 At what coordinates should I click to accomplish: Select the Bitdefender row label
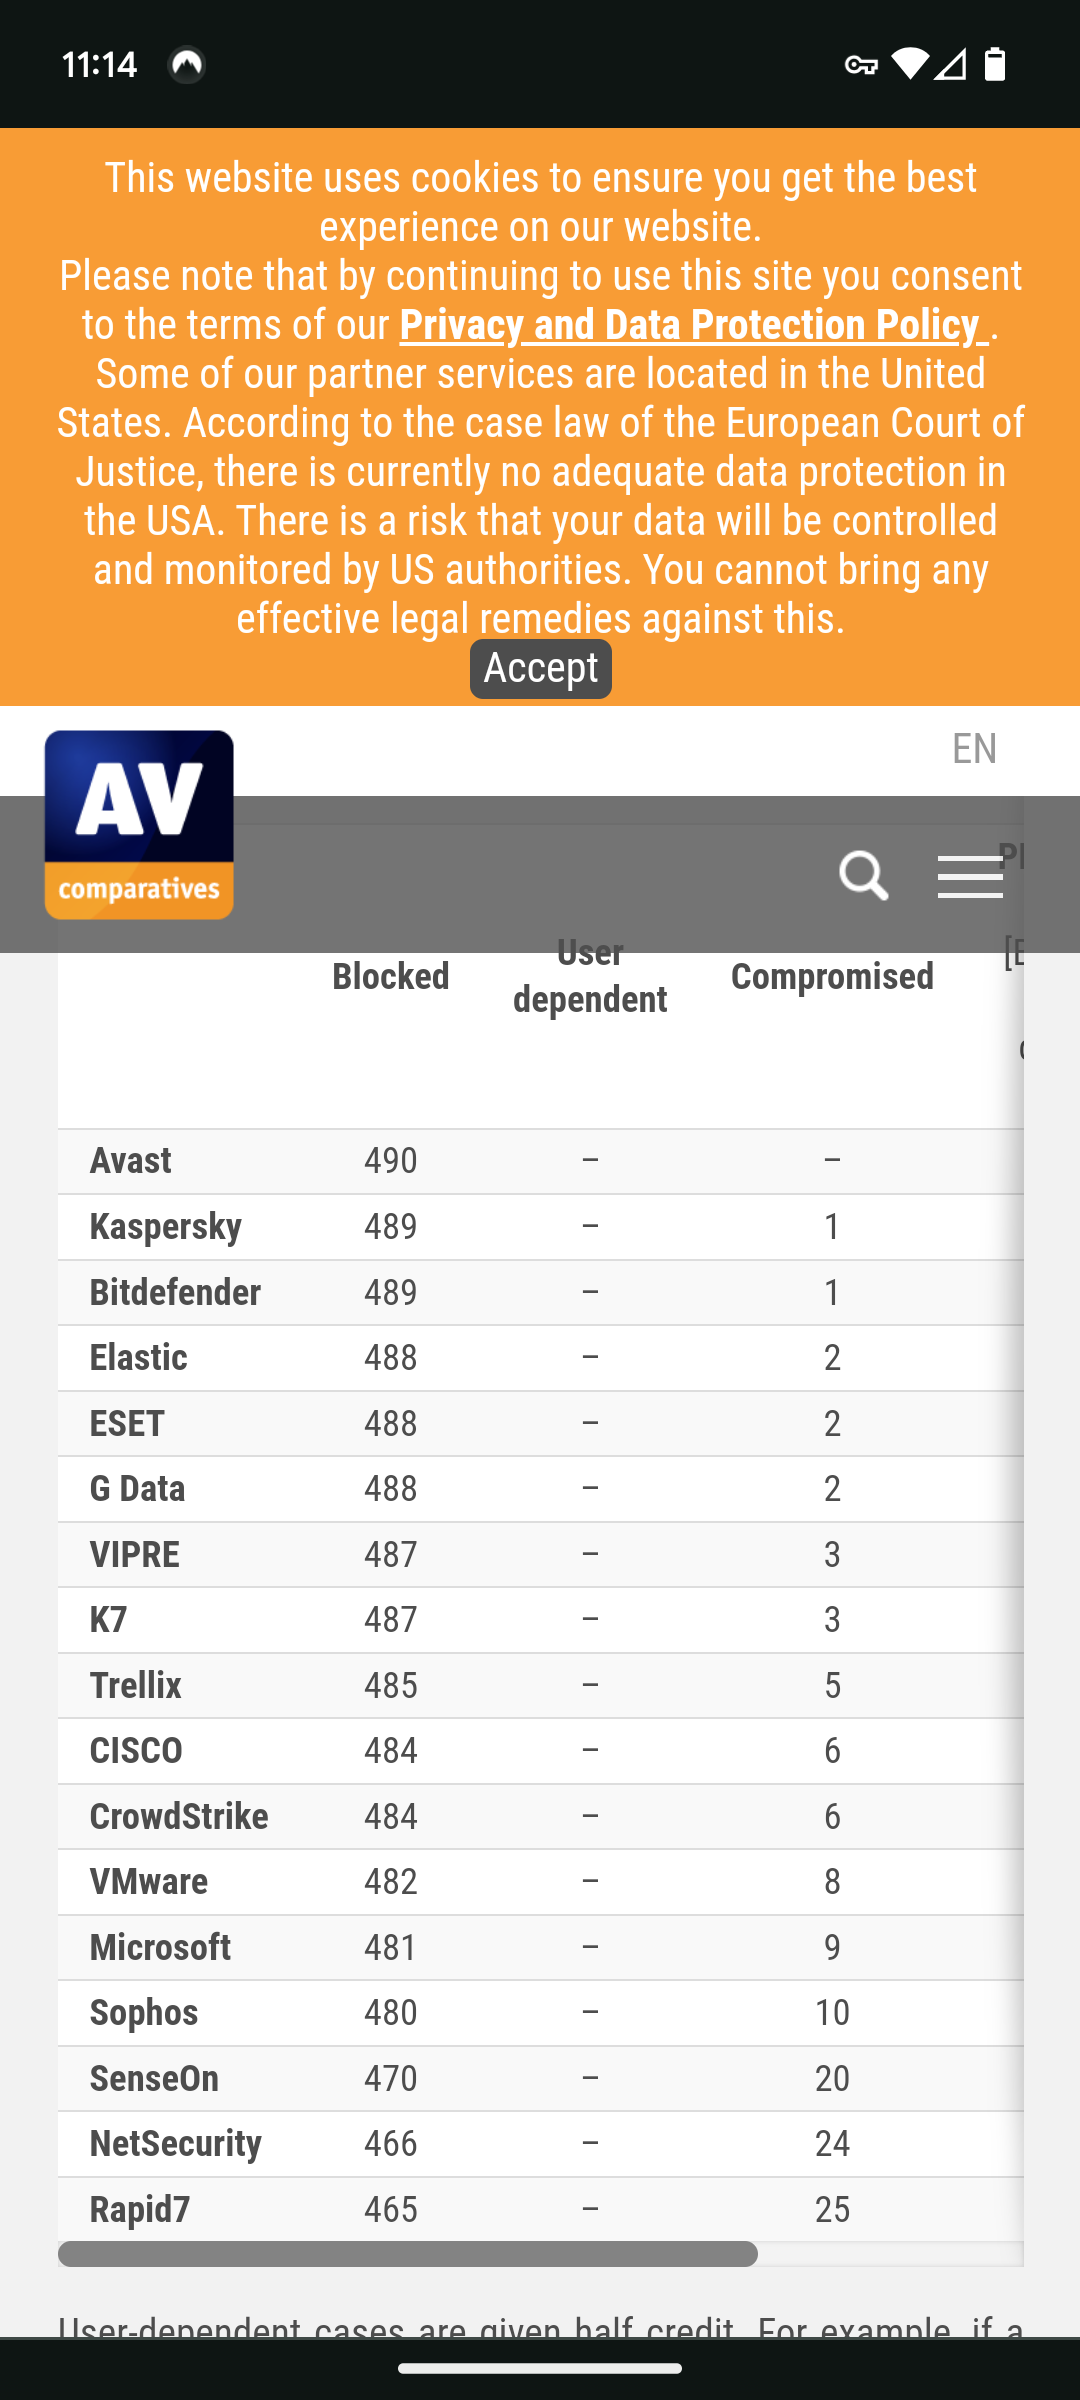point(175,1292)
